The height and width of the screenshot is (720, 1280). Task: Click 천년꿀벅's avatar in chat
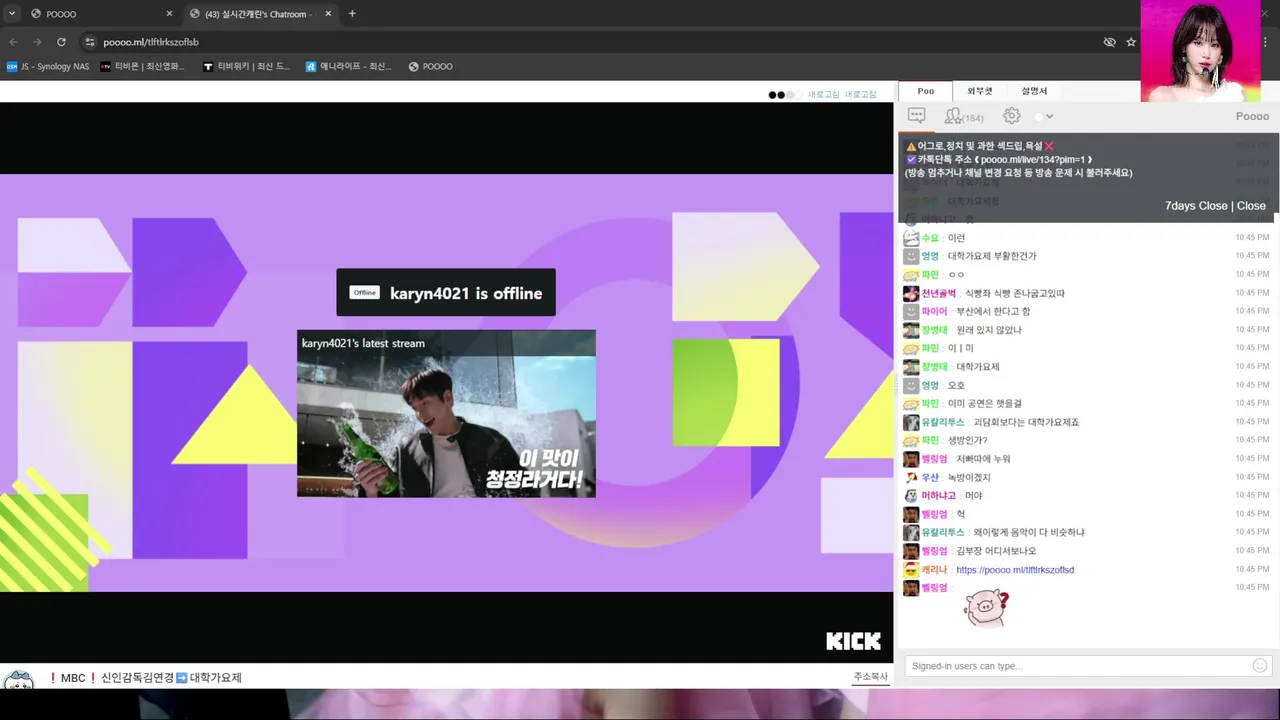click(x=911, y=293)
